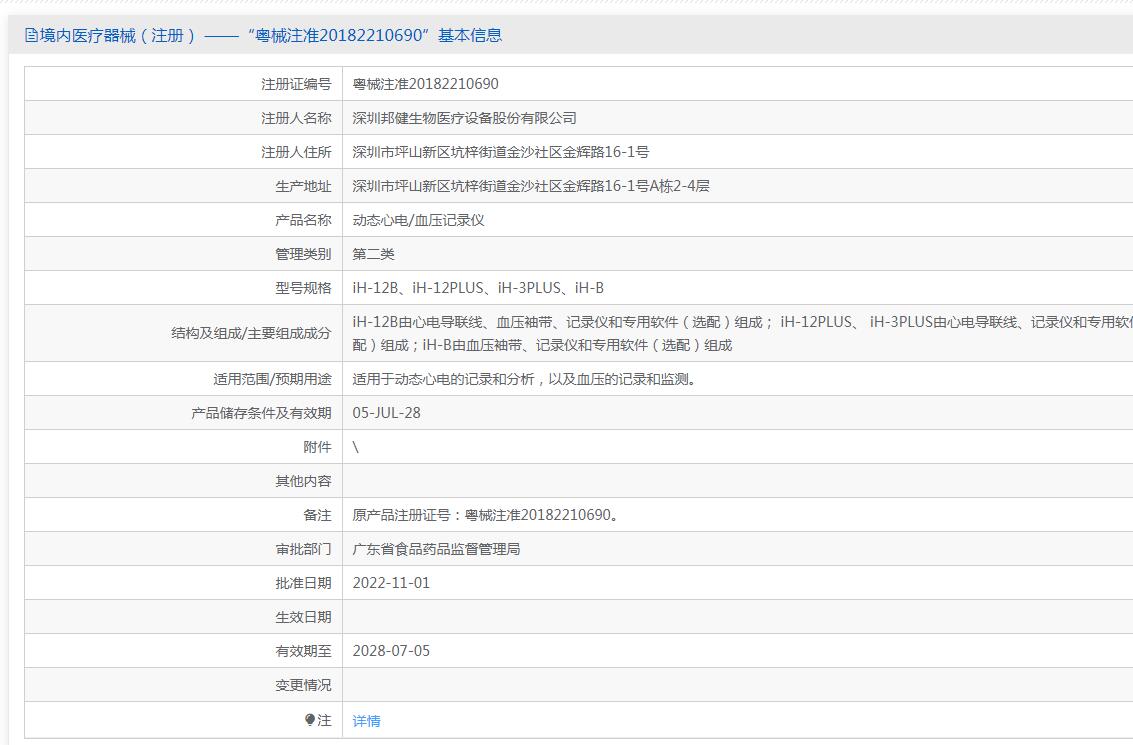This screenshot has width=1133, height=745.
Task: Click the 审批部门 label
Action: (303, 549)
